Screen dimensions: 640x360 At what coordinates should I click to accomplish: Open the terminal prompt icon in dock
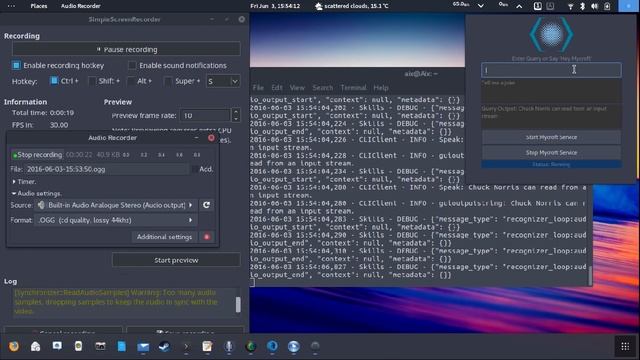186,347
